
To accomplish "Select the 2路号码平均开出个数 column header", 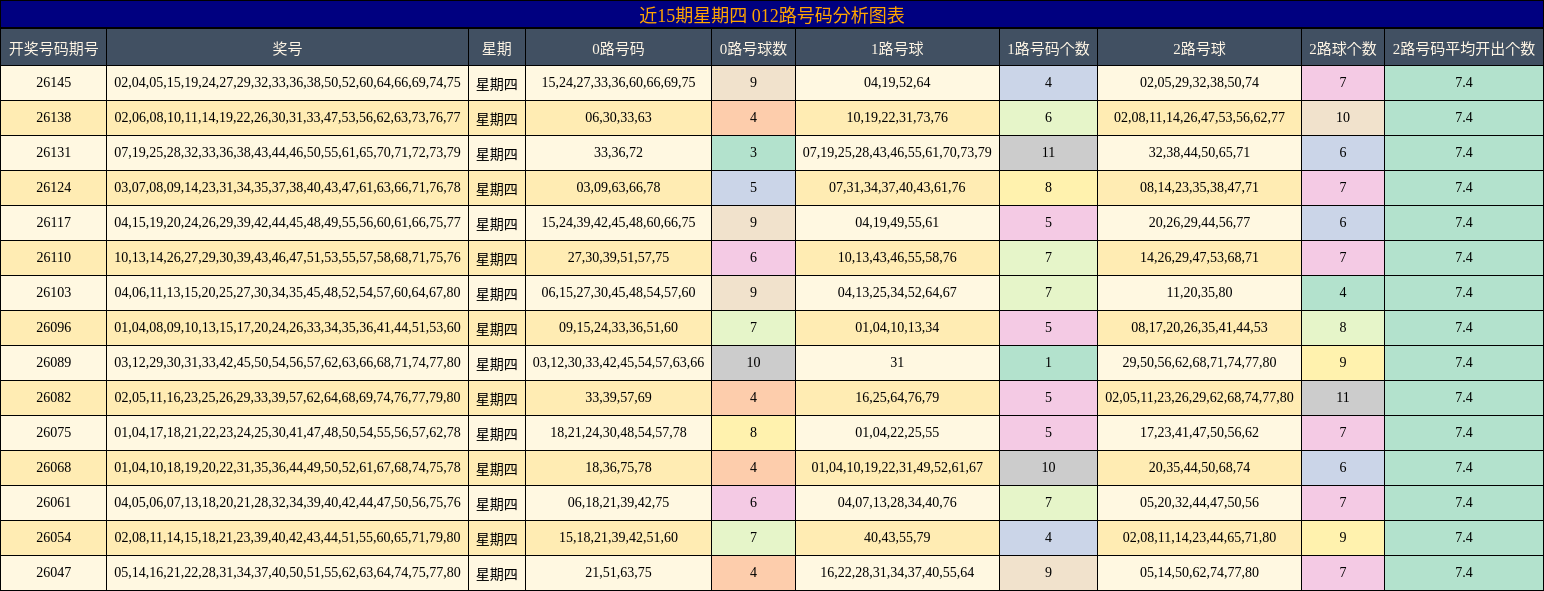I will point(1464,48).
